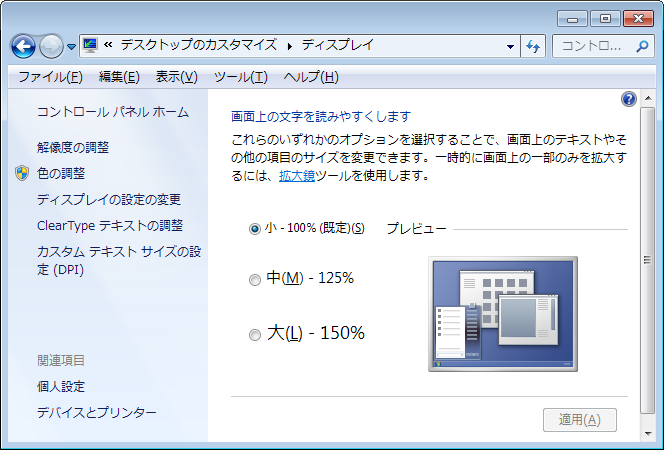Click the 適用(A) apply button

click(580, 420)
